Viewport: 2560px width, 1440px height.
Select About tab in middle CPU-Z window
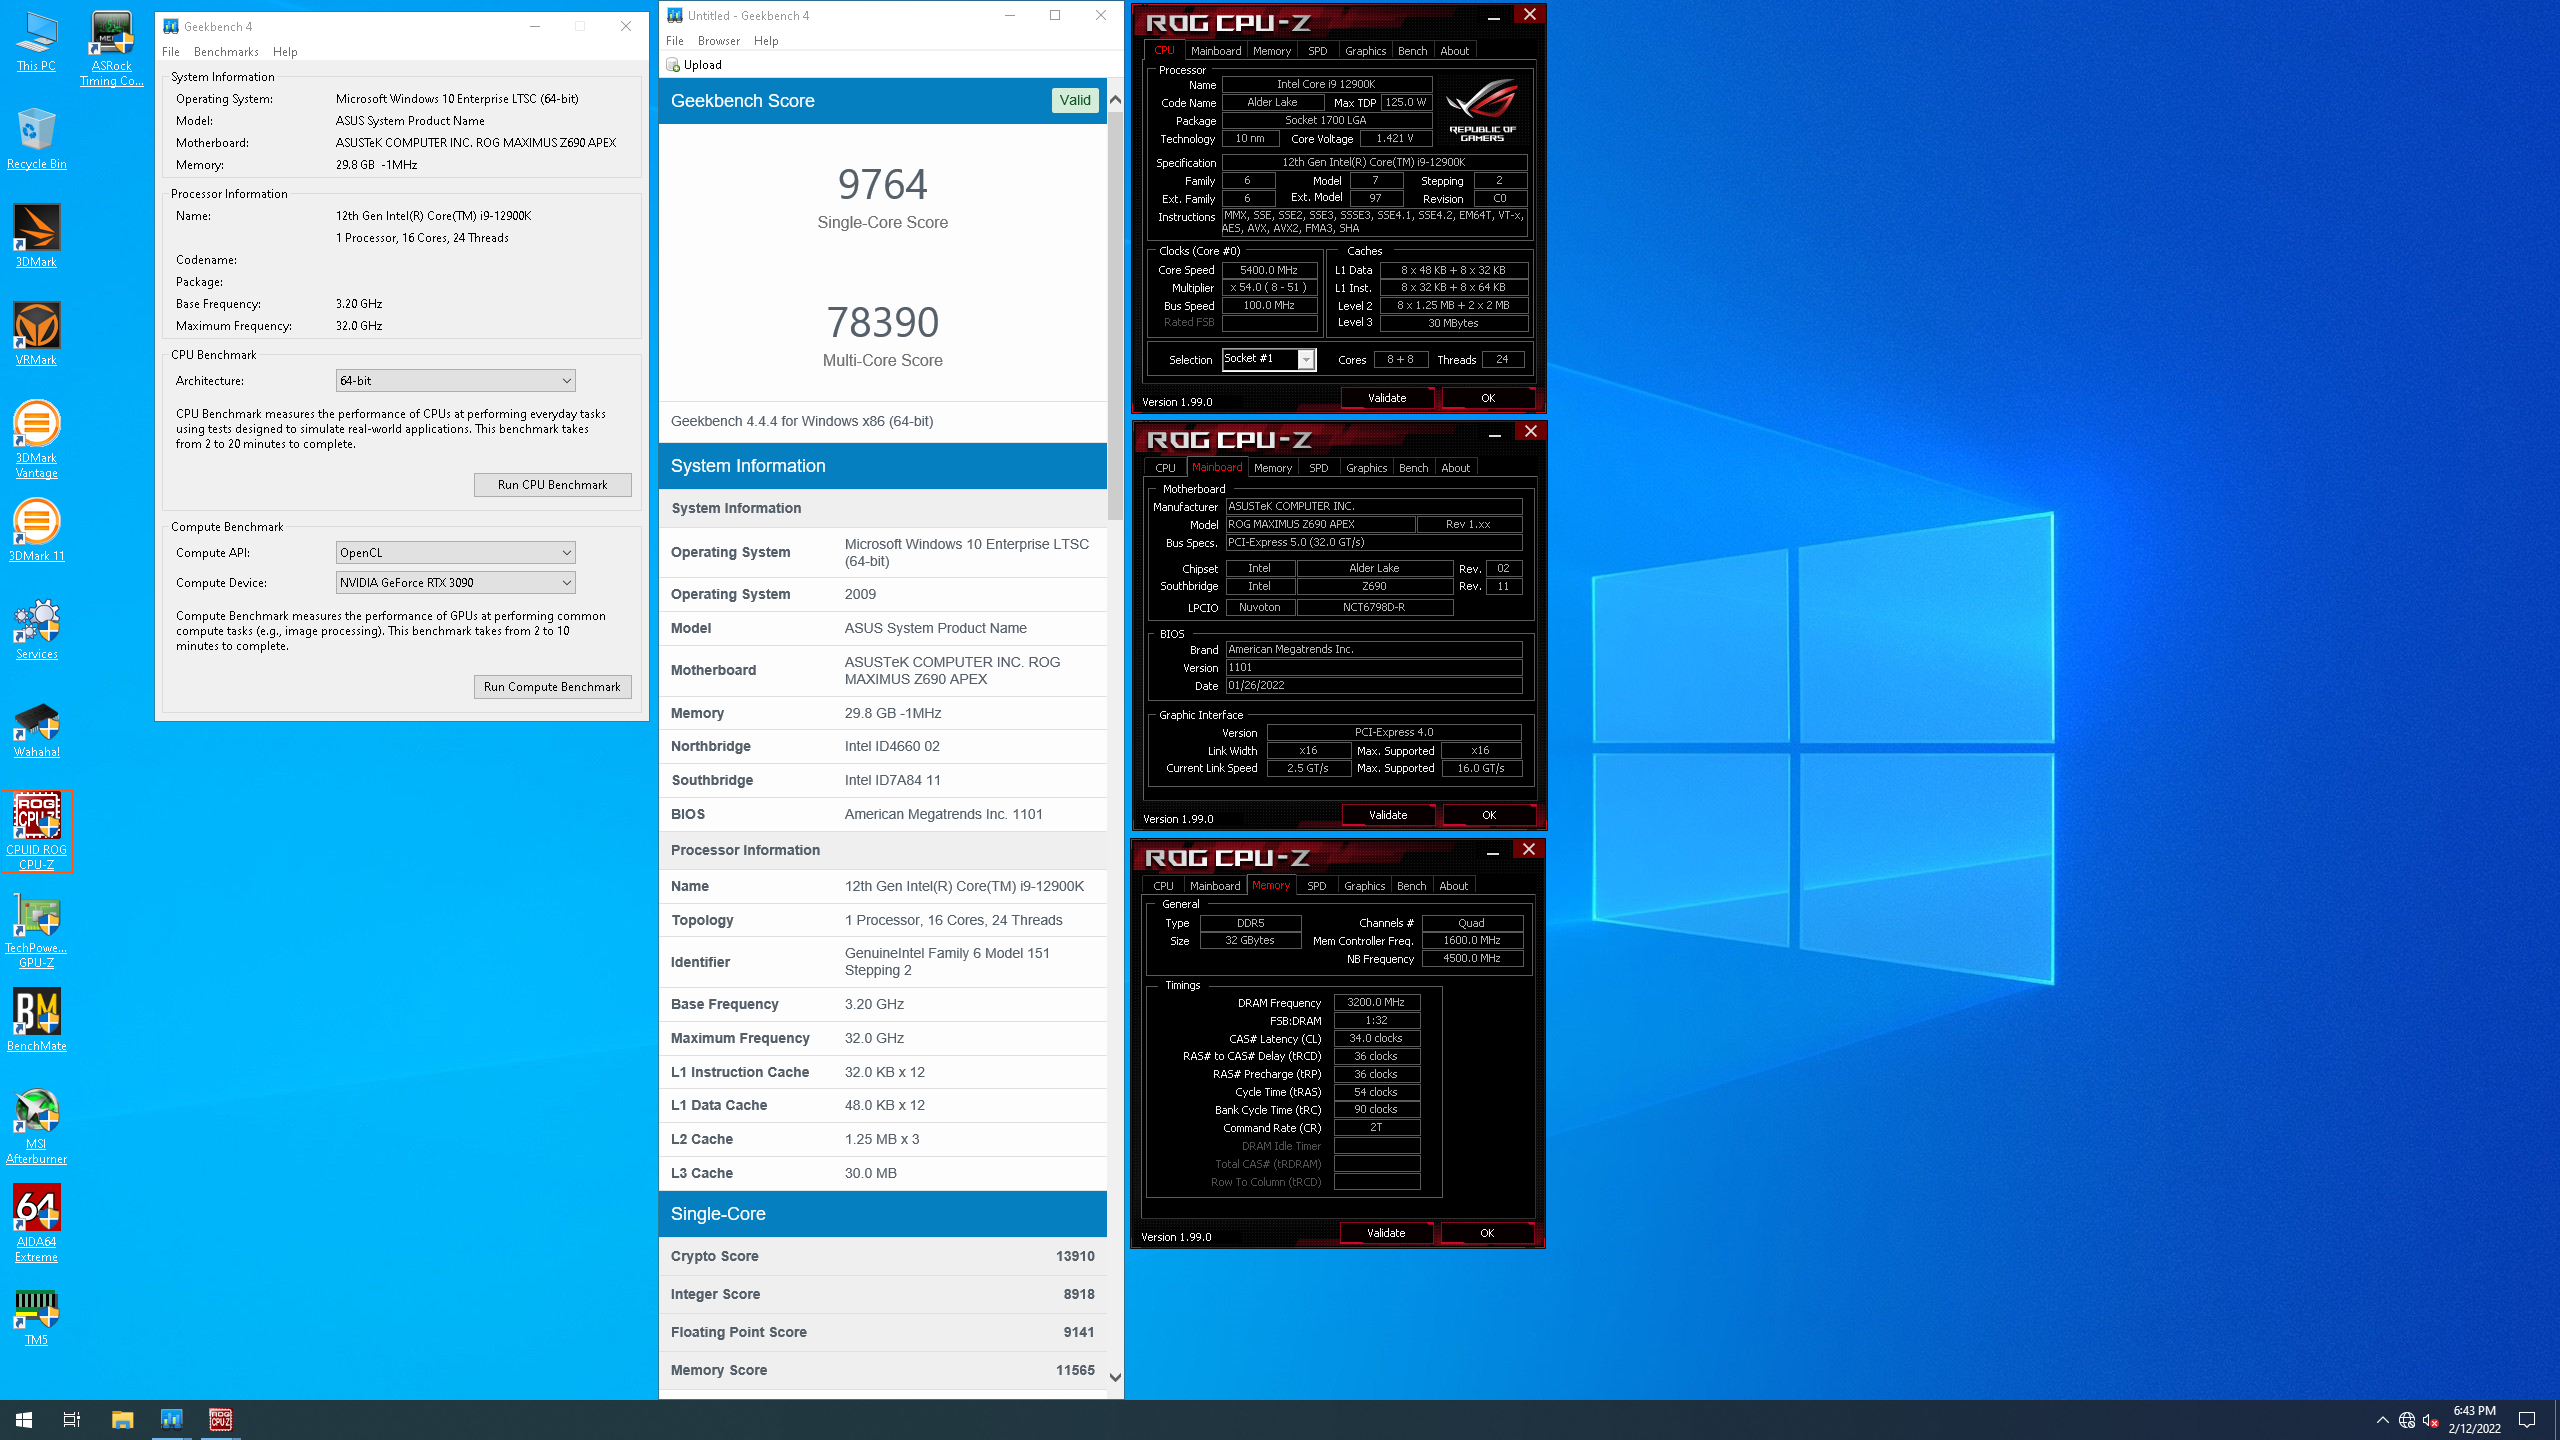(x=1456, y=468)
